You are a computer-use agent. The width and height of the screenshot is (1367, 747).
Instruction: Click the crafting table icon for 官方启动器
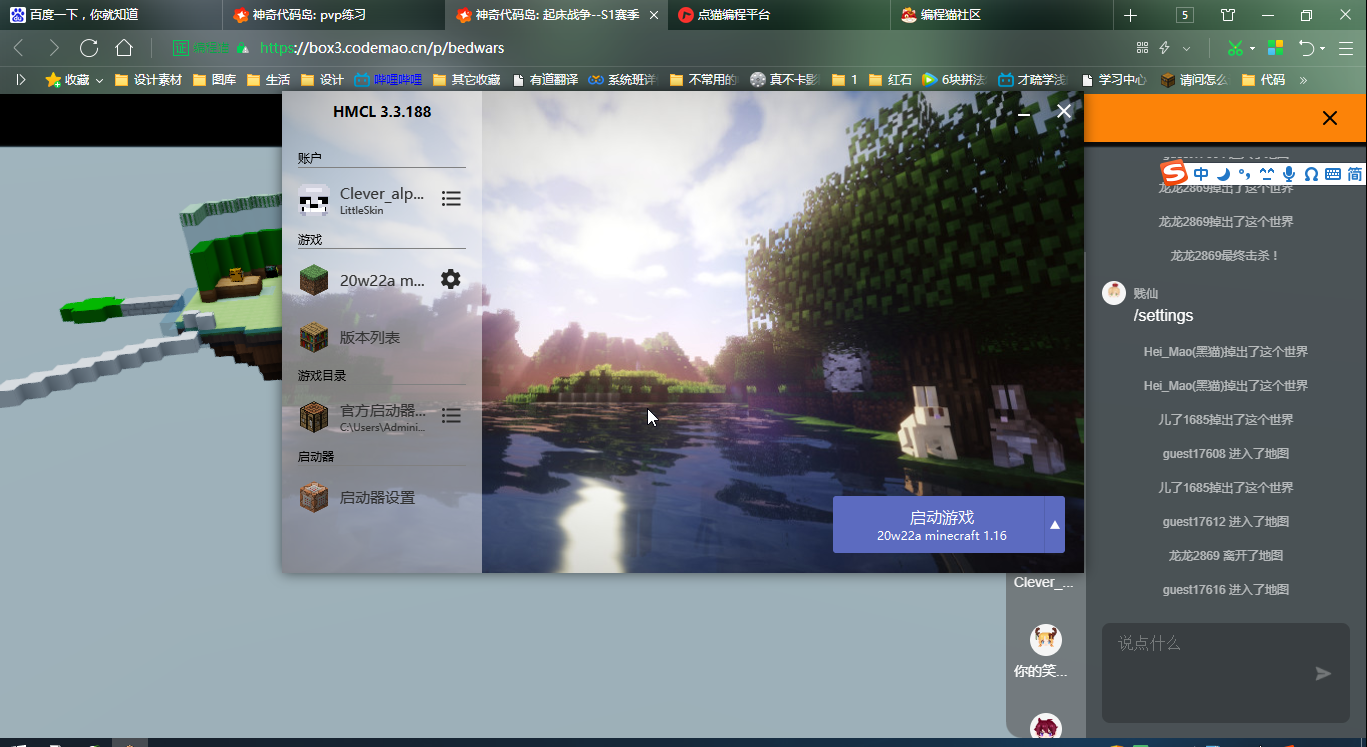[x=314, y=416]
